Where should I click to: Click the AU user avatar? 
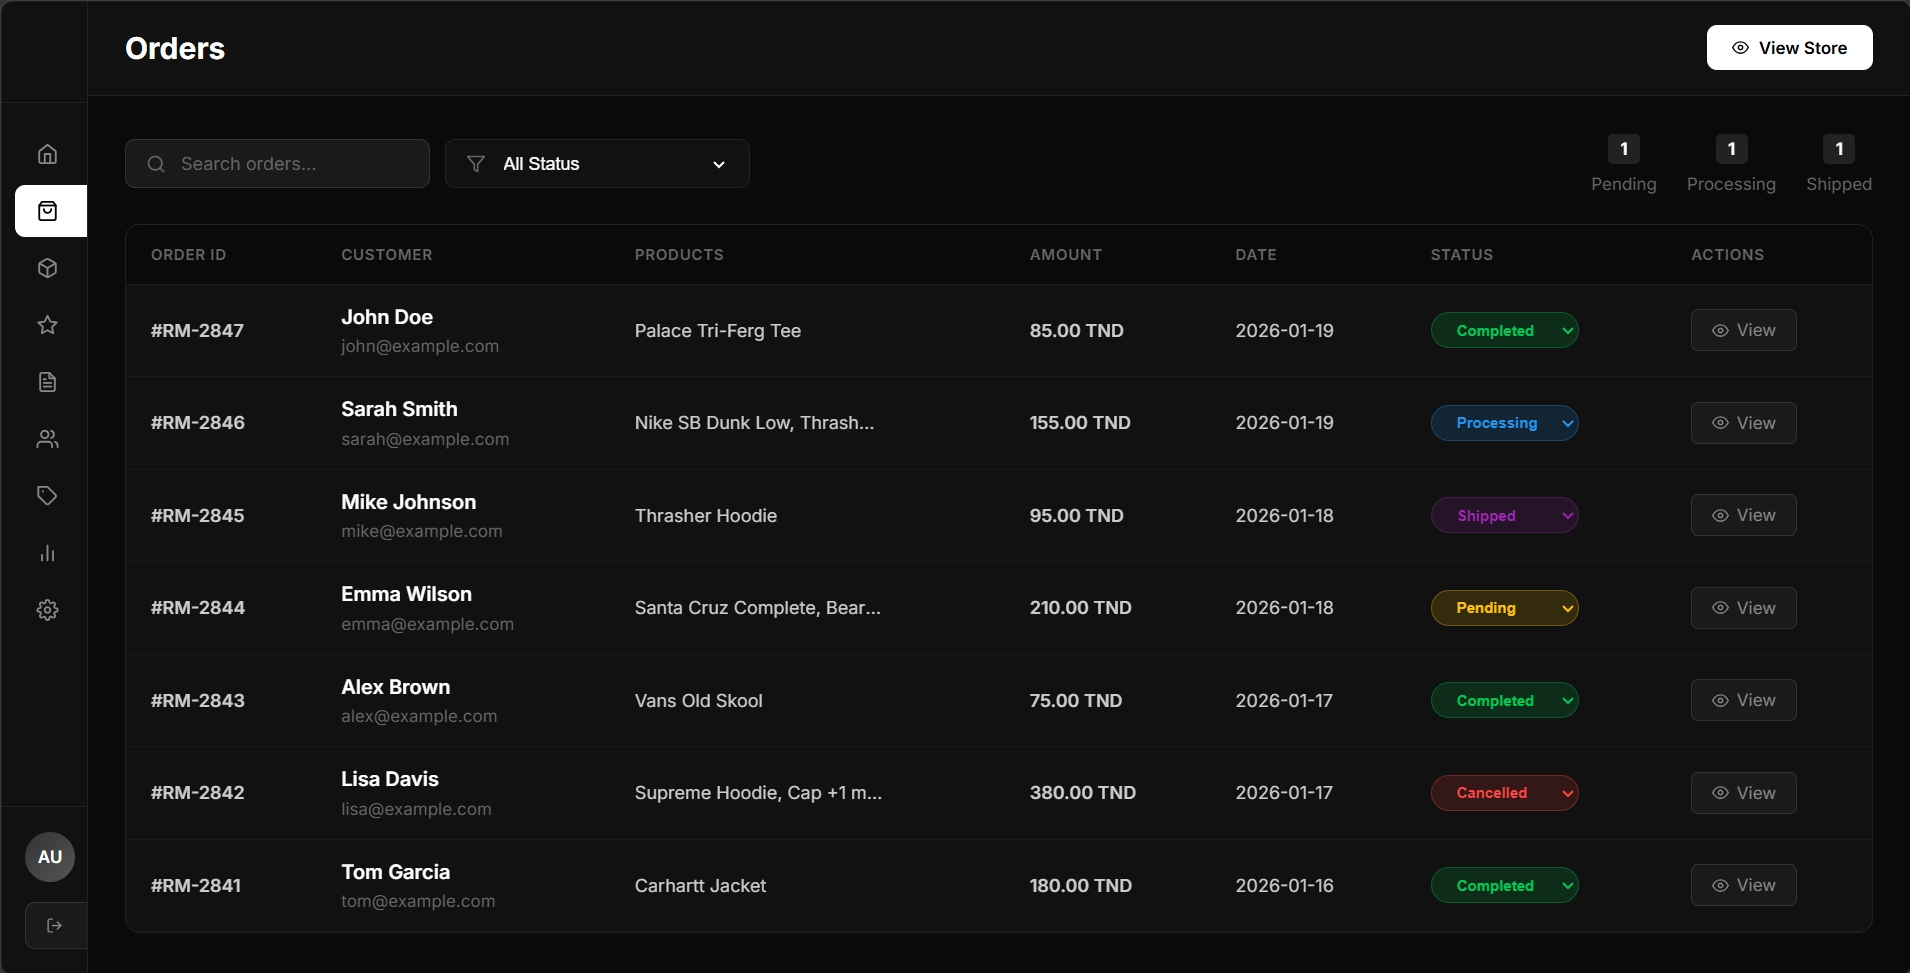point(50,857)
